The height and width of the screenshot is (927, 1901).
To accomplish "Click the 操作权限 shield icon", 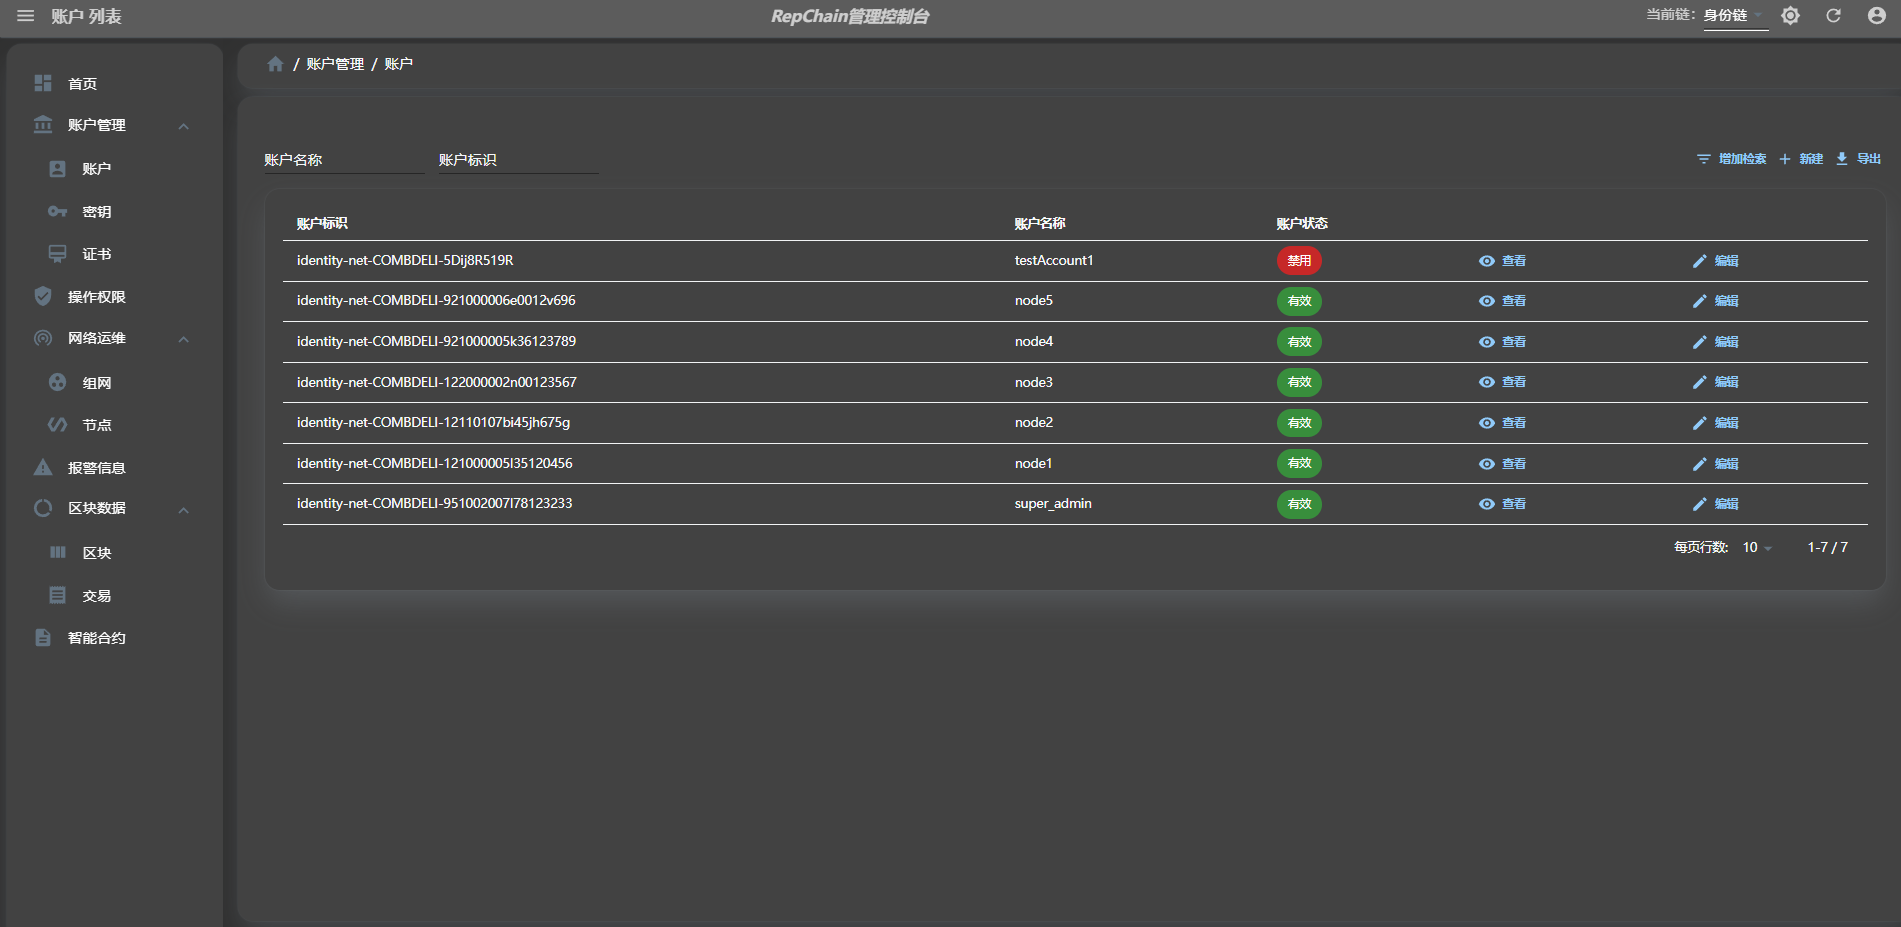I will (x=43, y=296).
